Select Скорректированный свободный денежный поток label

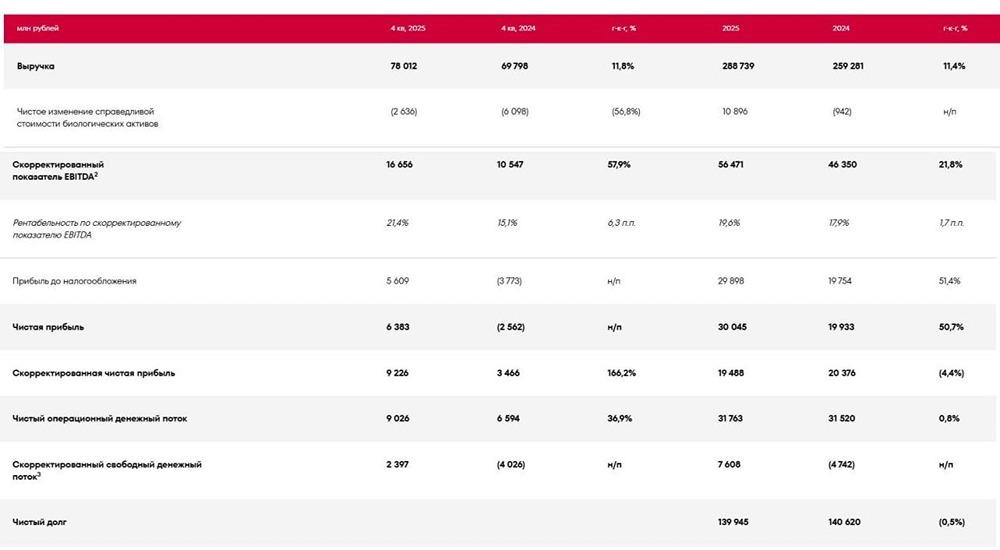(x=107, y=471)
